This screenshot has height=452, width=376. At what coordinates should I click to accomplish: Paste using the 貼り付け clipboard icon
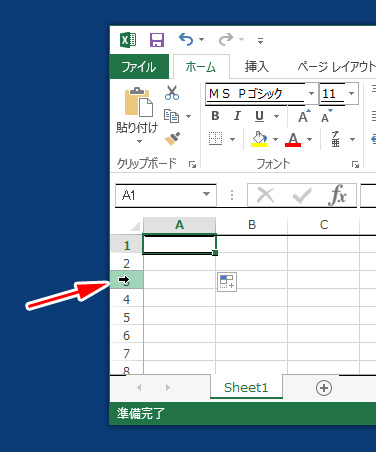[139, 102]
